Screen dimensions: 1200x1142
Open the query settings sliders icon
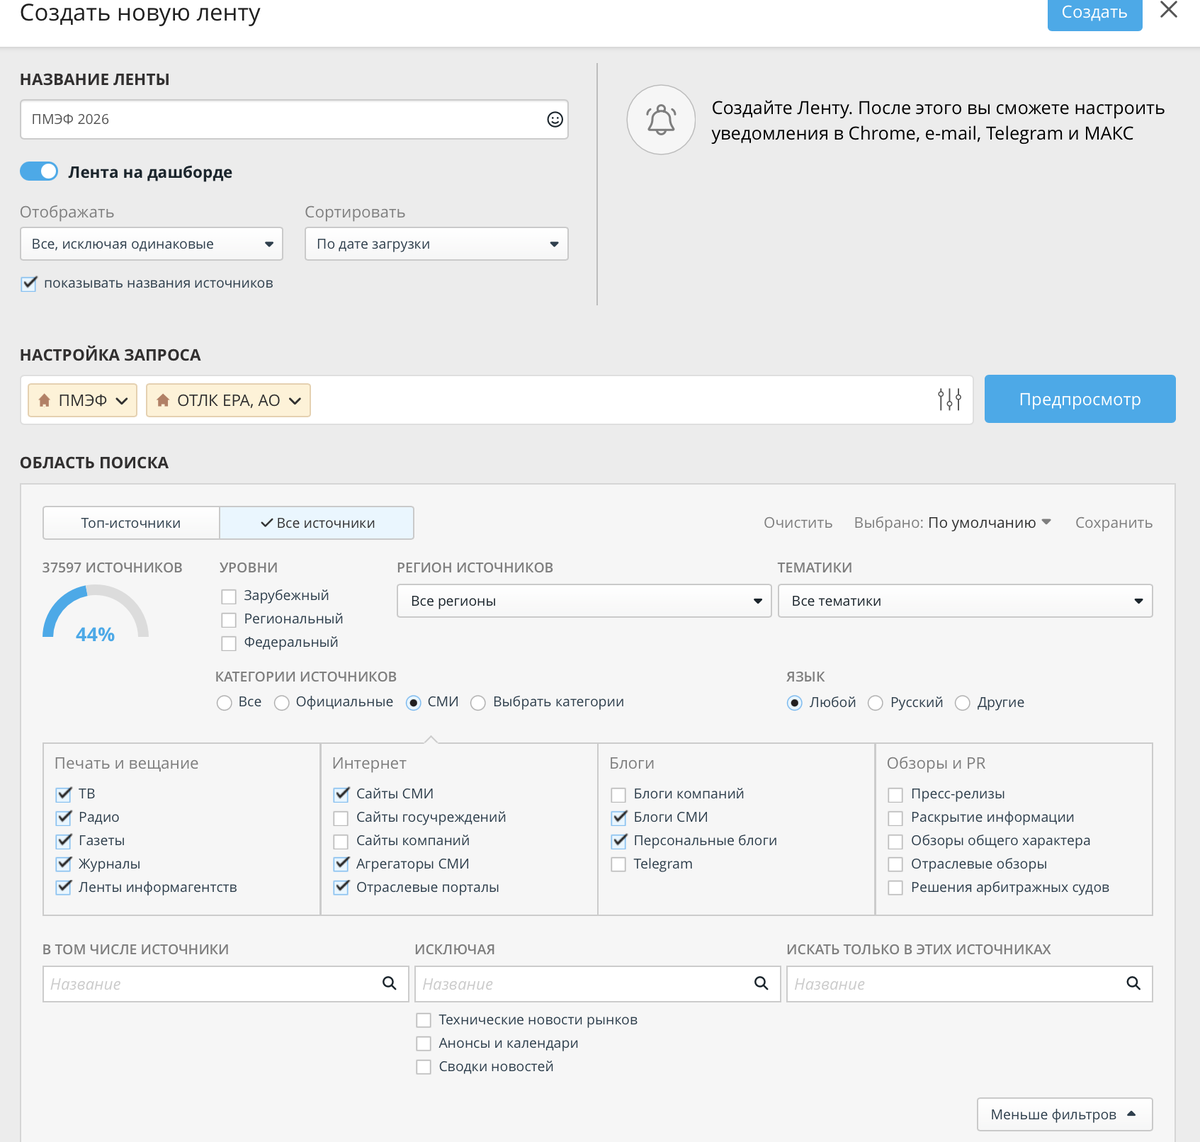coord(949,400)
